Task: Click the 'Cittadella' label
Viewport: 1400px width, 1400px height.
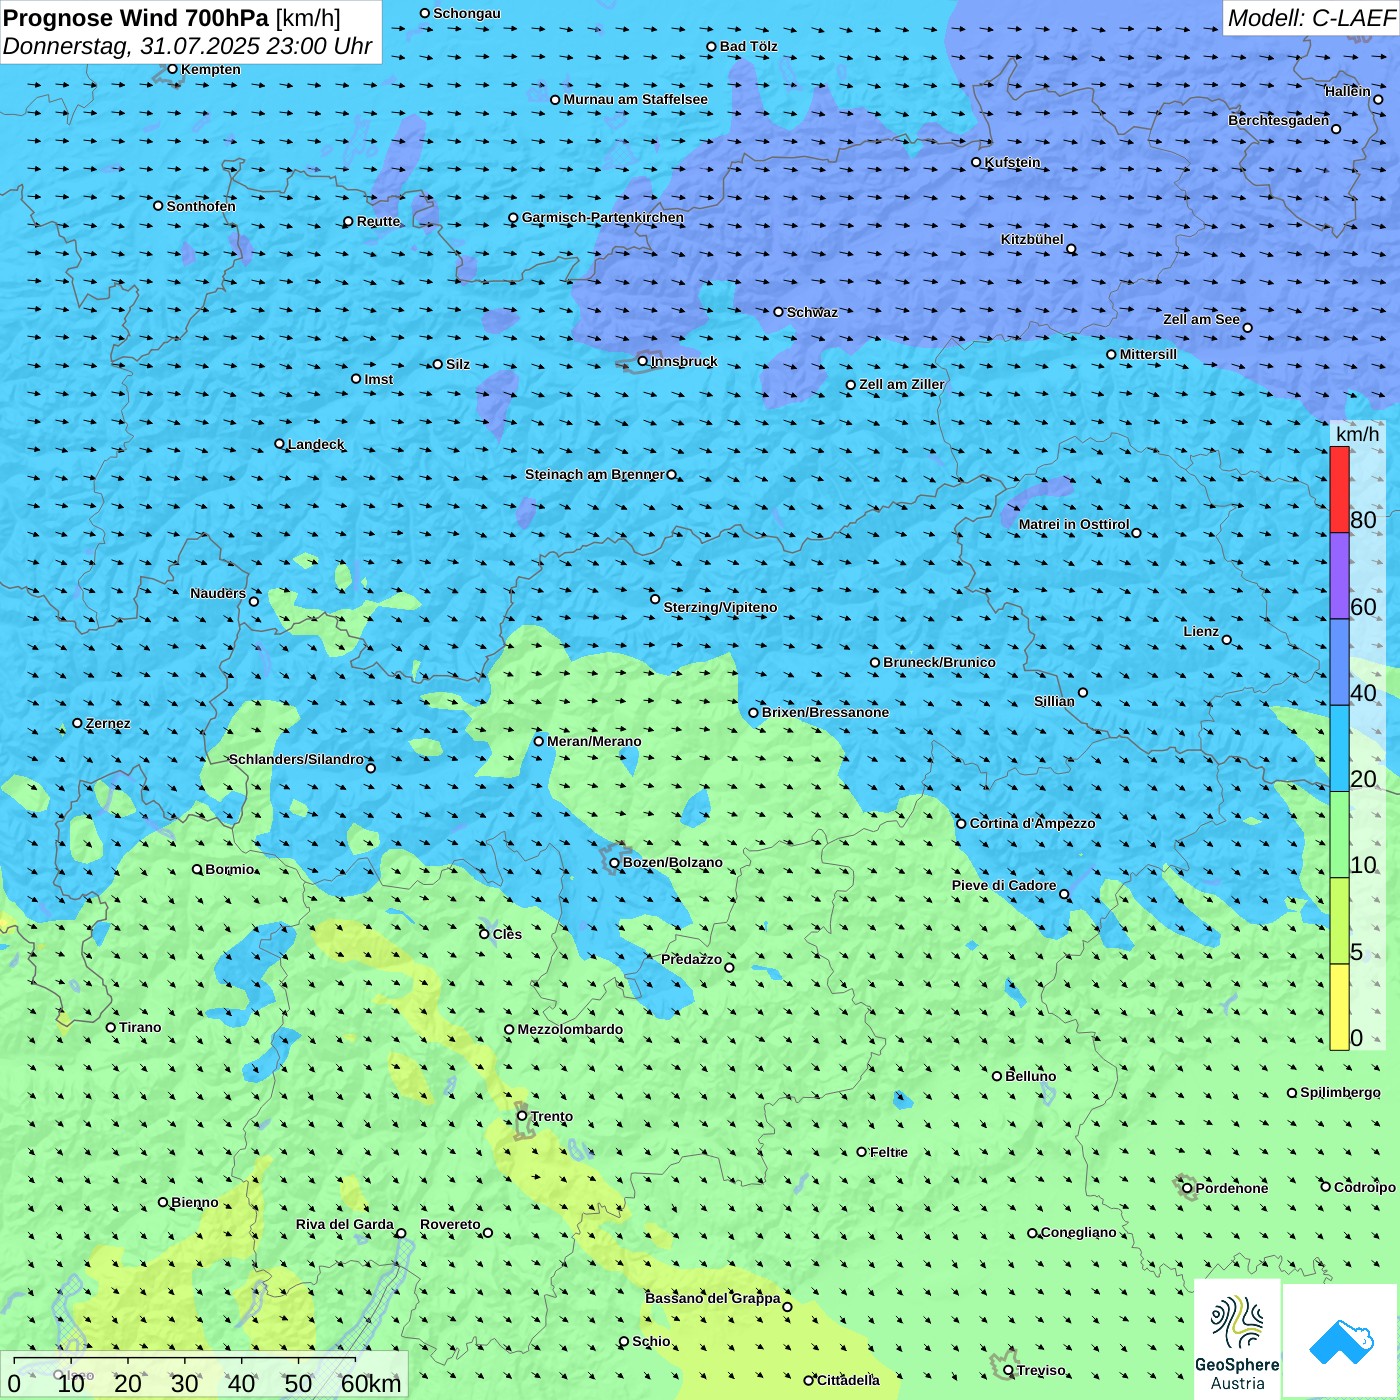Action: tap(848, 1380)
